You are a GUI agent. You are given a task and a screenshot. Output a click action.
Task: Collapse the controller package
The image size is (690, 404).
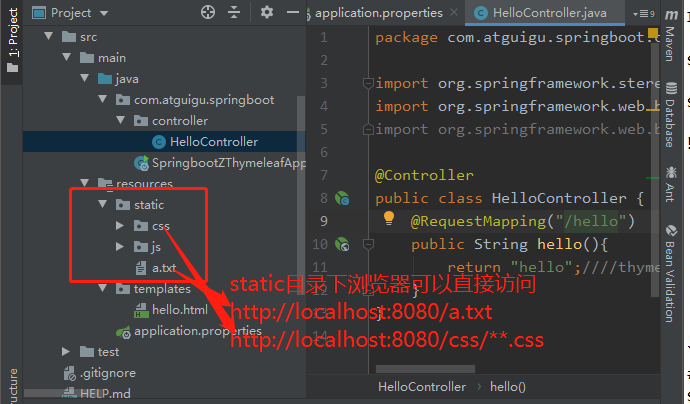pyautogui.click(x=121, y=120)
